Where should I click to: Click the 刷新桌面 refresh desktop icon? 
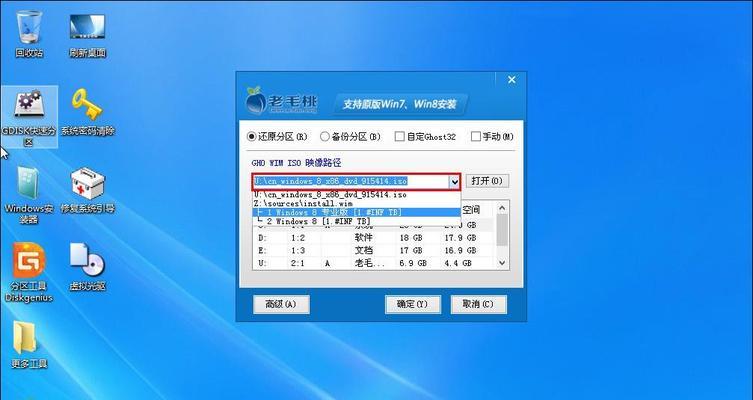pyautogui.click(x=87, y=34)
